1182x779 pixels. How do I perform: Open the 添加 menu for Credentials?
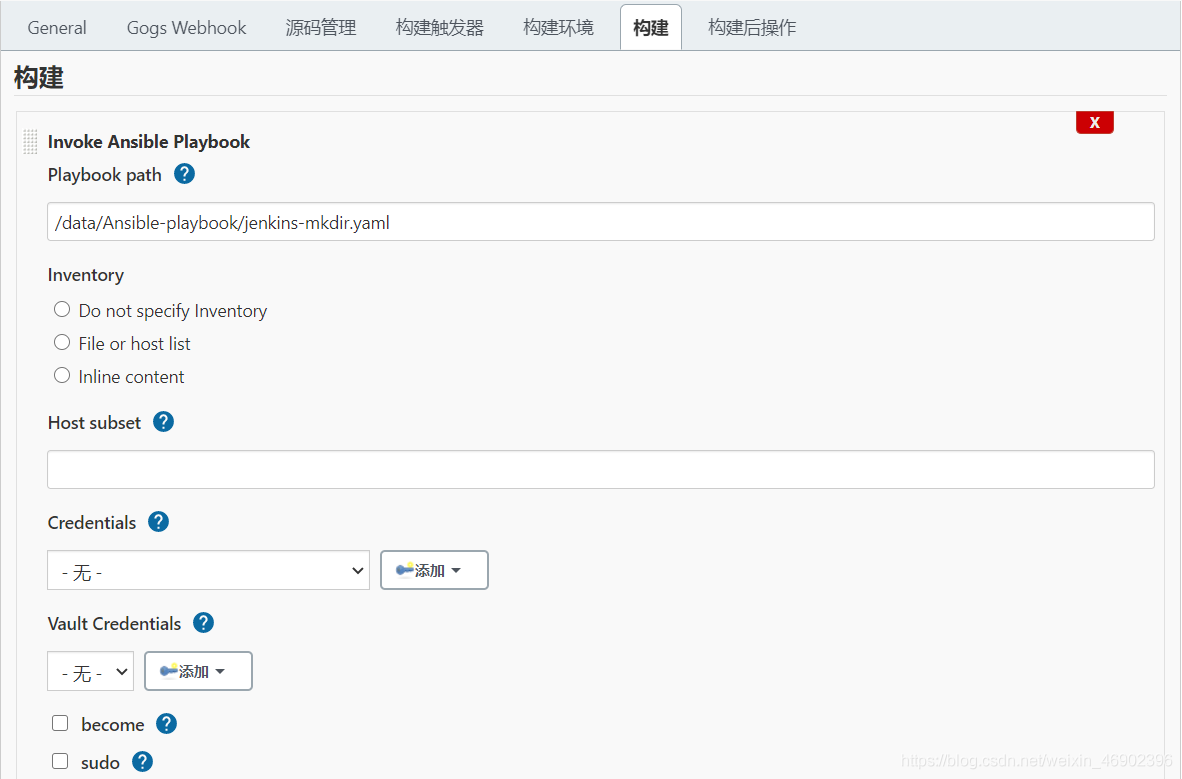pyautogui.click(x=434, y=570)
